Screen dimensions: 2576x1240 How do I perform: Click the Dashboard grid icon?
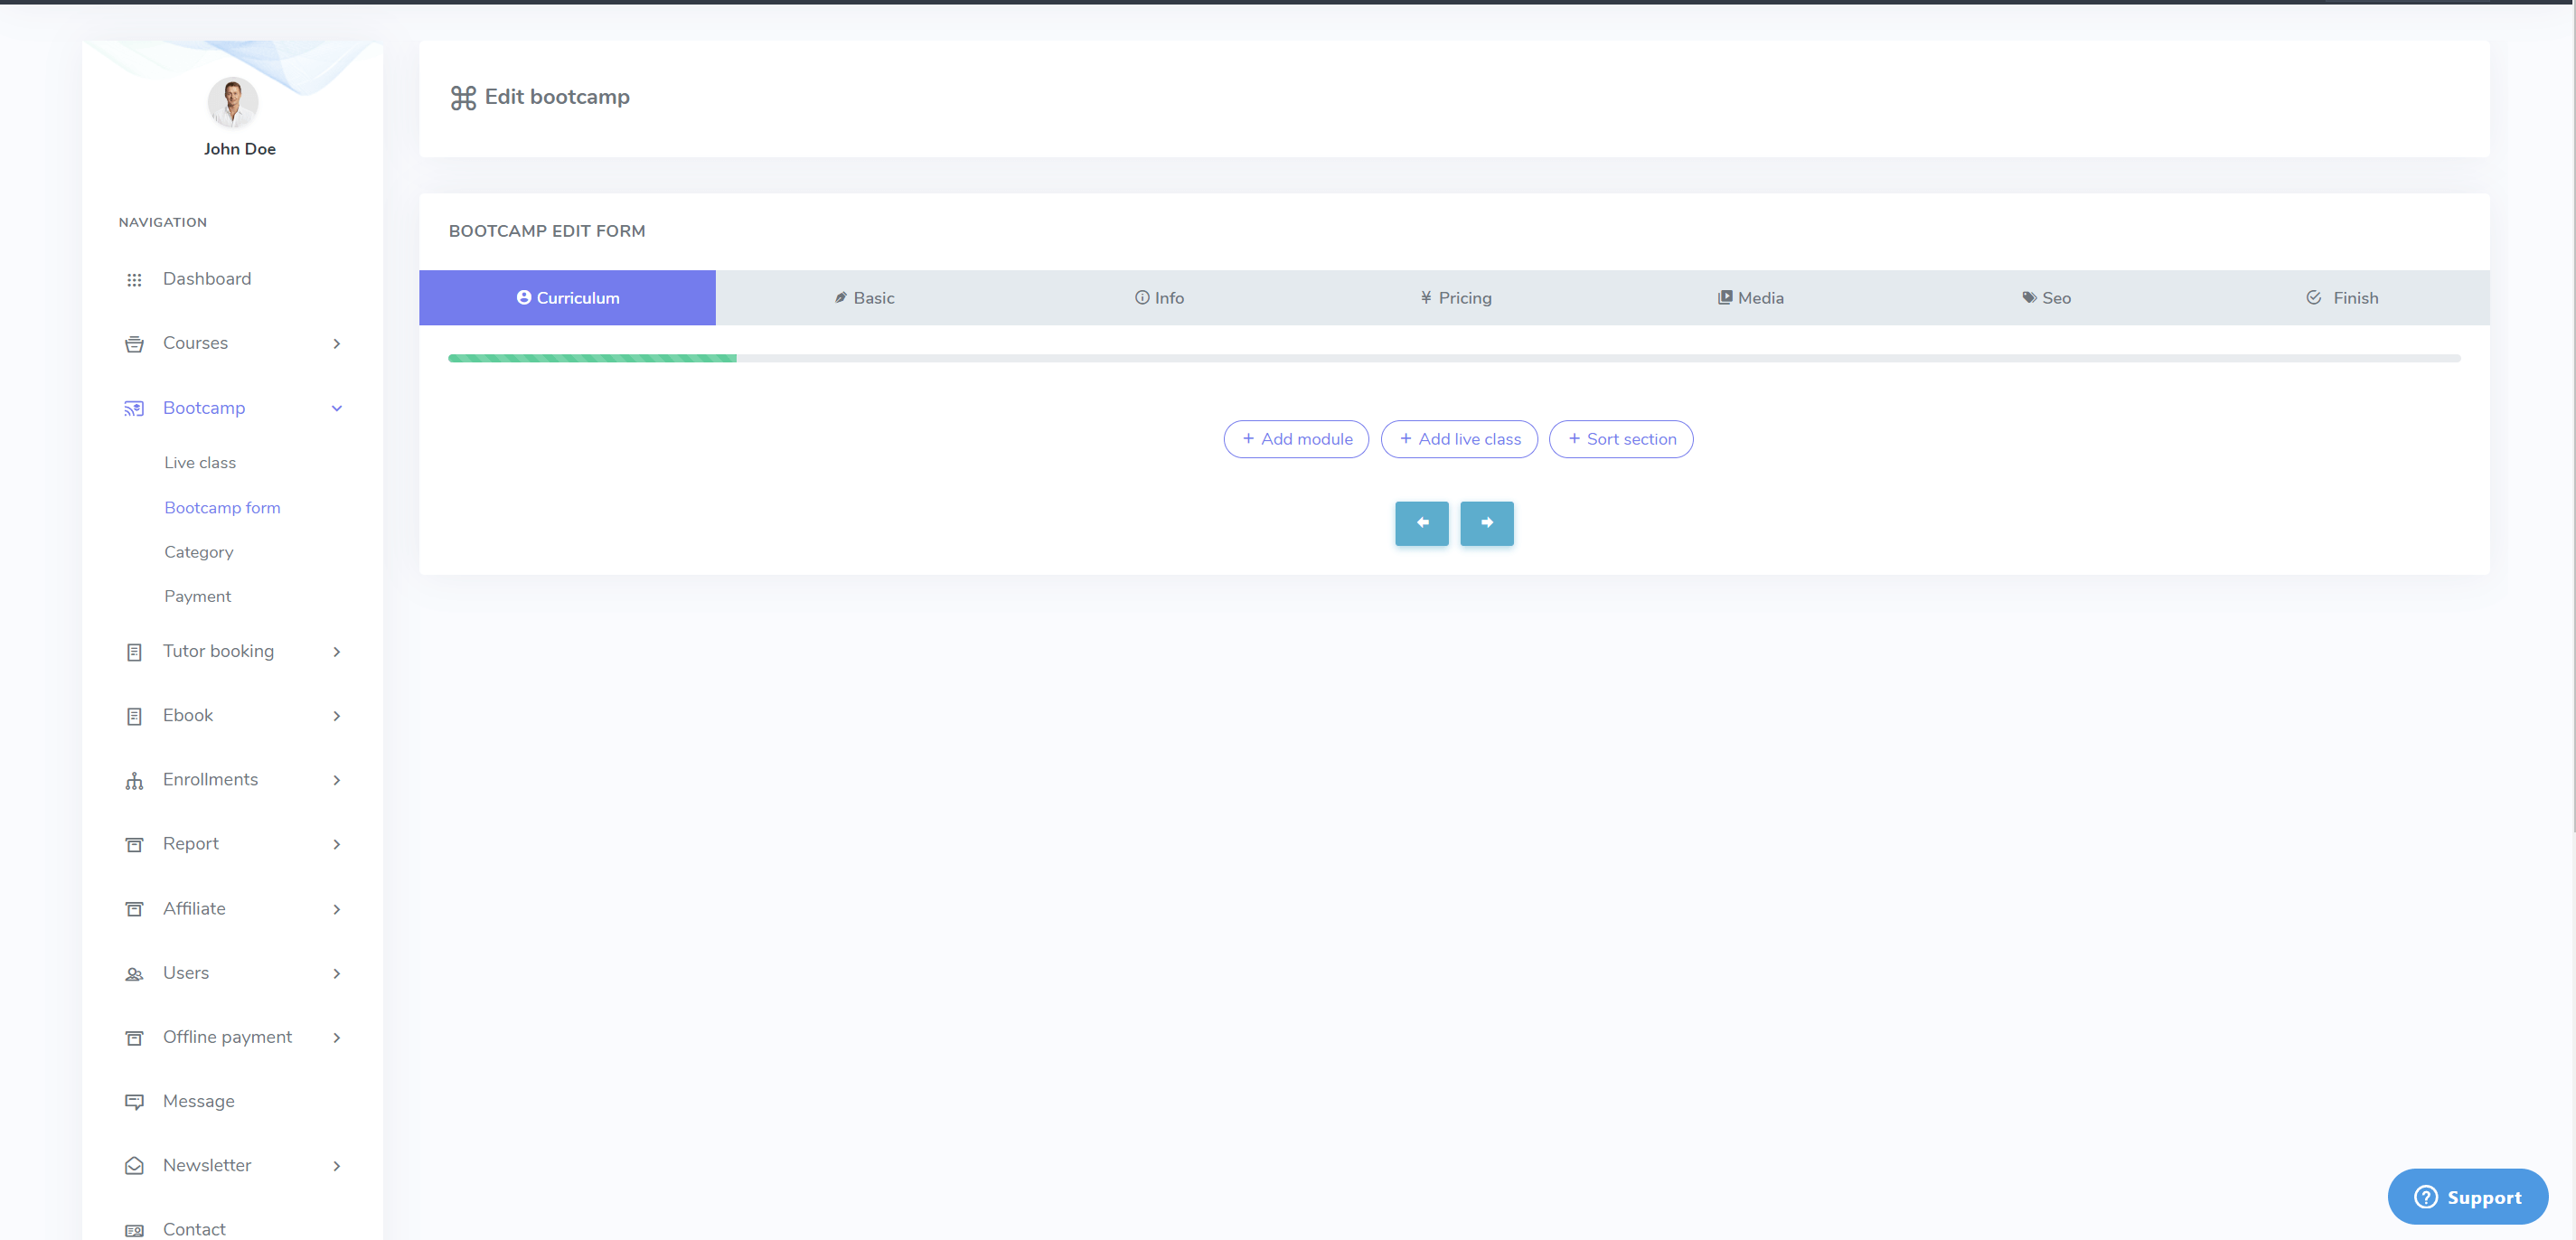[134, 280]
